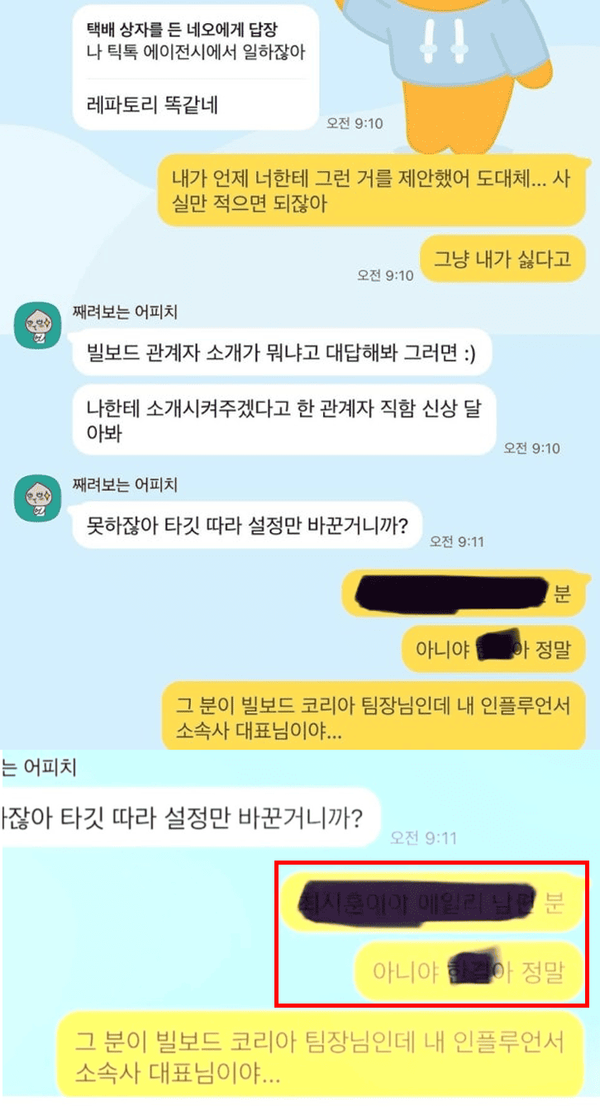600x1111 pixels.
Task: Select the red-boxed smudged bubble ending in 분
Action: (x=432, y=903)
